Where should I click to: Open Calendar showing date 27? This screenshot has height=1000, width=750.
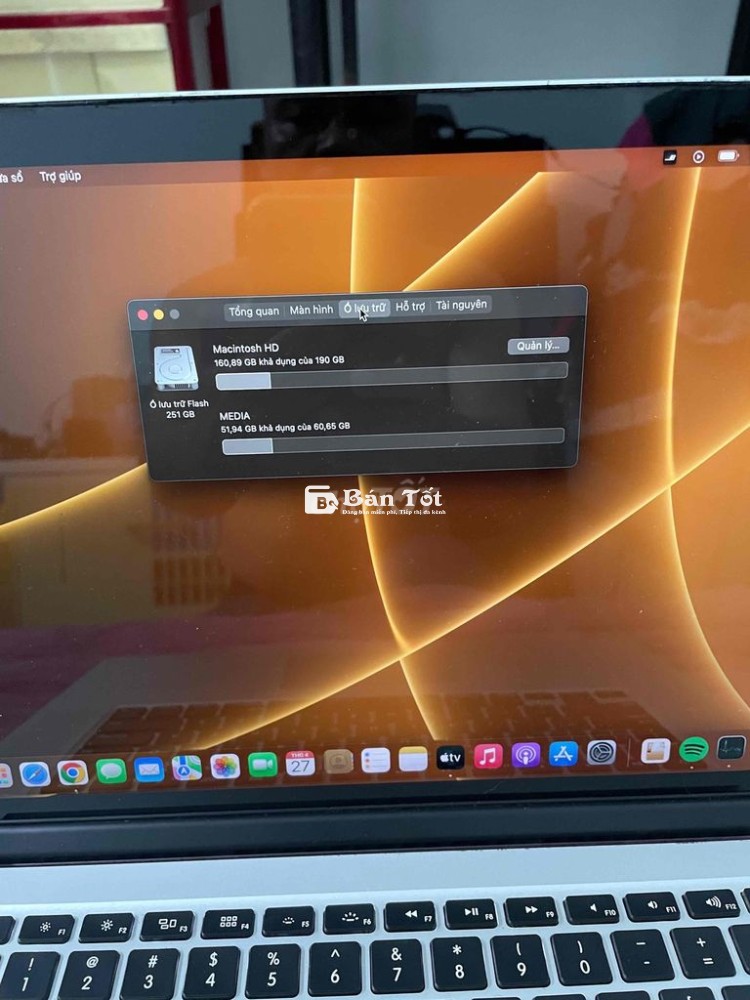(x=300, y=763)
